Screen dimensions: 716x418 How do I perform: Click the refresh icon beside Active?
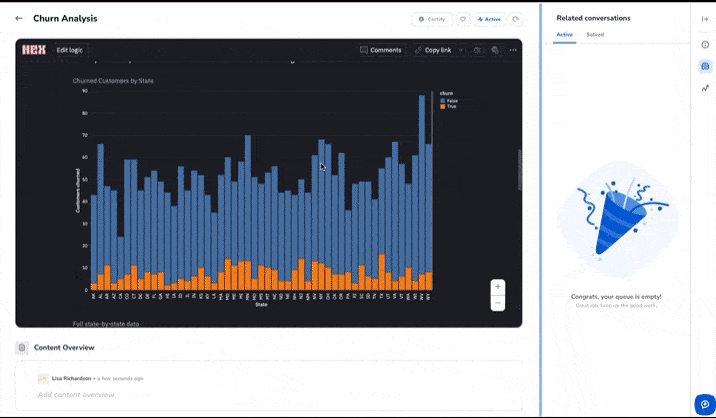516,19
